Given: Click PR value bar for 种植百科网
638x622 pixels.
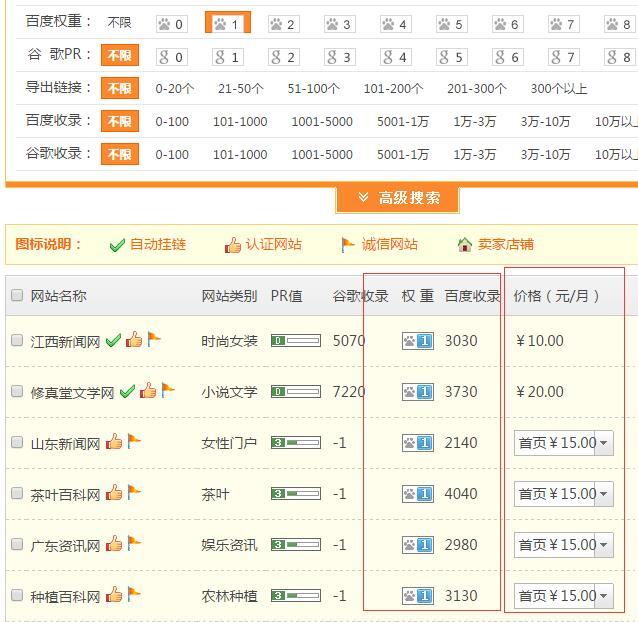Looking at the screenshot, I should coord(296,596).
